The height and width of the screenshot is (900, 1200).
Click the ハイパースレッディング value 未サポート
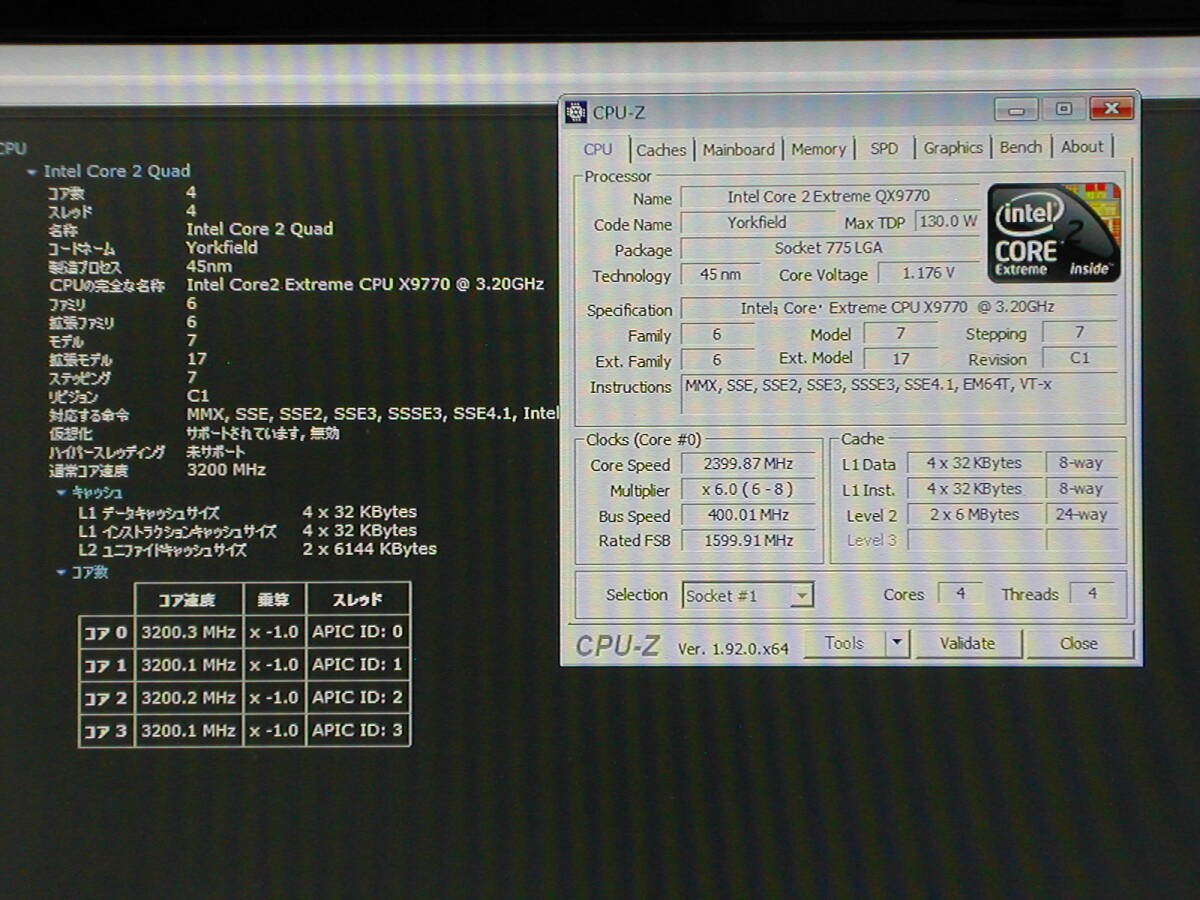pos(216,452)
